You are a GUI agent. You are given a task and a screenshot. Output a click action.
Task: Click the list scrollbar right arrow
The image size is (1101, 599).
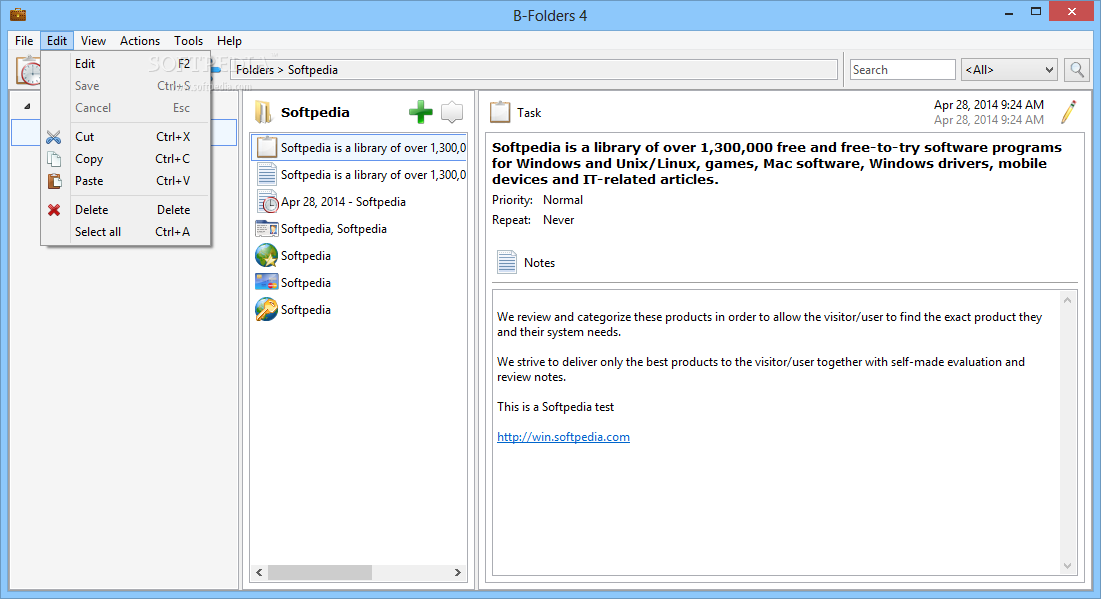pyautogui.click(x=458, y=572)
